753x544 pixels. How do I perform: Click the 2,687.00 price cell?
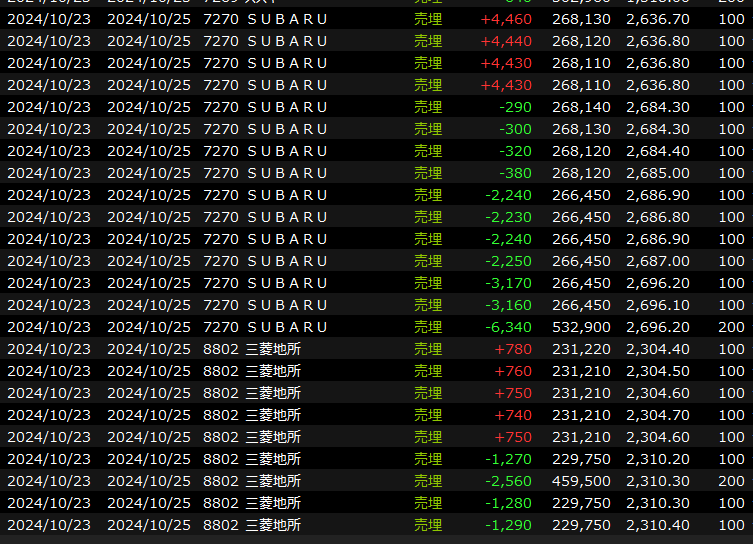[x=657, y=261]
